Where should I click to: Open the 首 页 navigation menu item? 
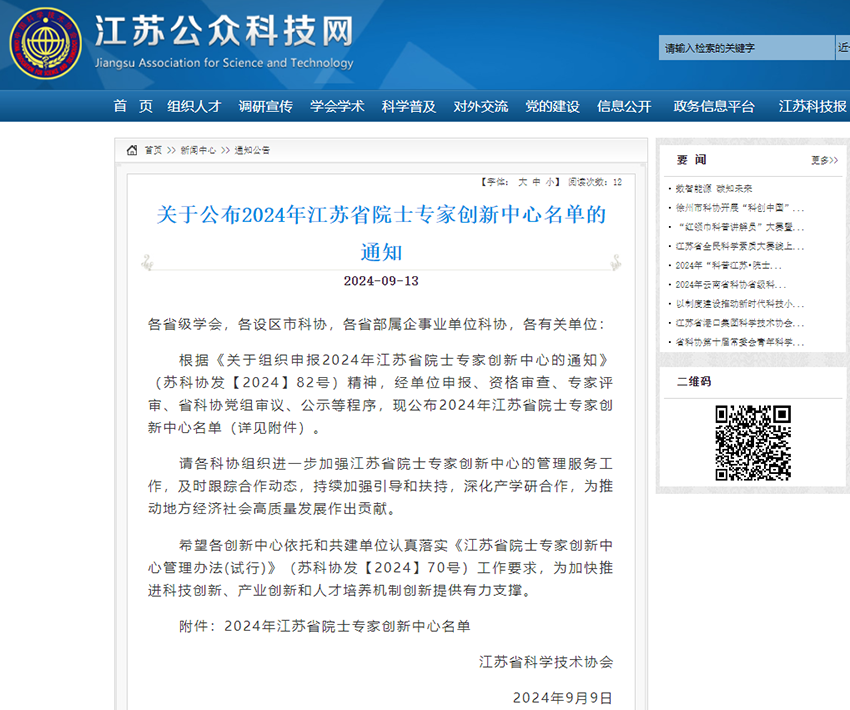click(133, 106)
